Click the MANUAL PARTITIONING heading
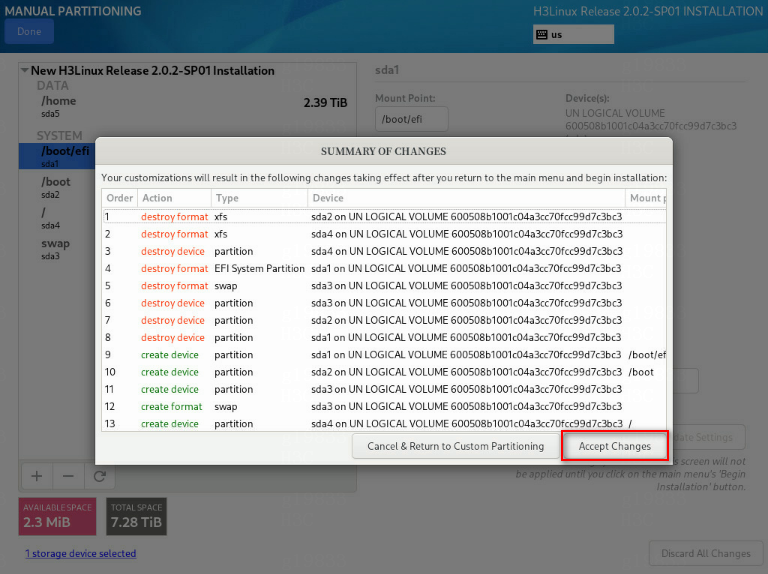Image resolution: width=768 pixels, height=574 pixels. (73, 11)
